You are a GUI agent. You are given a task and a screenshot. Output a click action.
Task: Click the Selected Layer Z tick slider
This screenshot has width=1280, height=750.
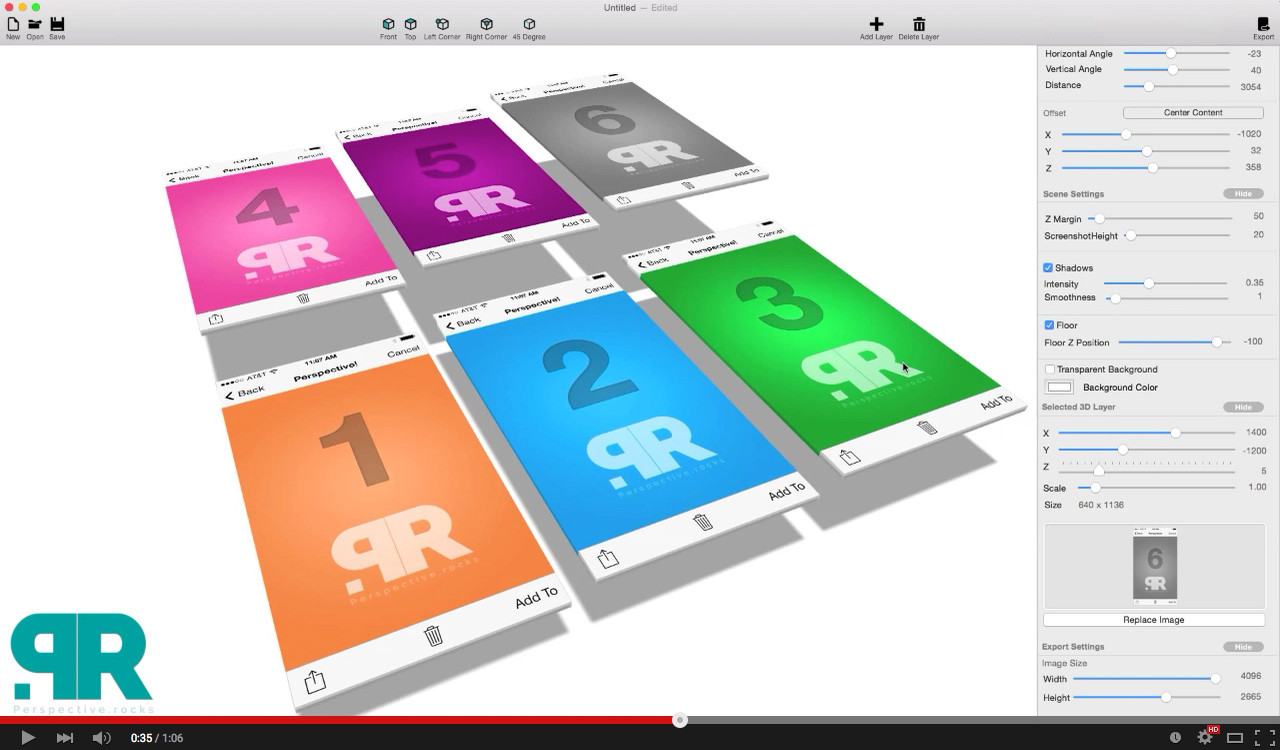(1146, 468)
